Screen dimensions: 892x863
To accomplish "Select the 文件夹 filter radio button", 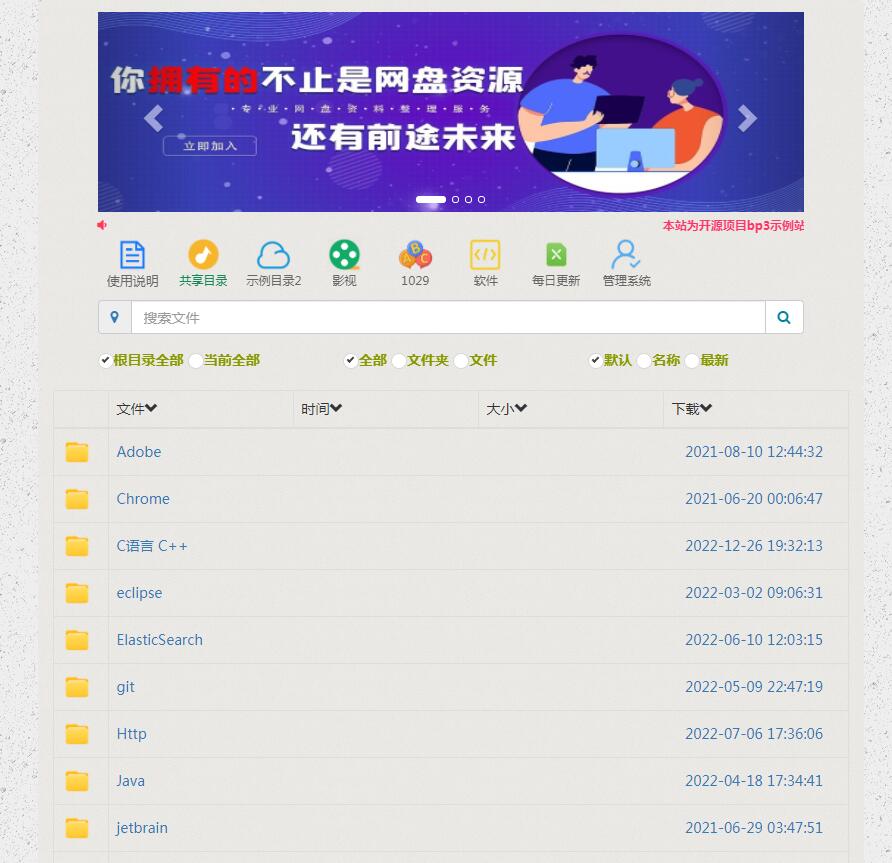I will 399,360.
